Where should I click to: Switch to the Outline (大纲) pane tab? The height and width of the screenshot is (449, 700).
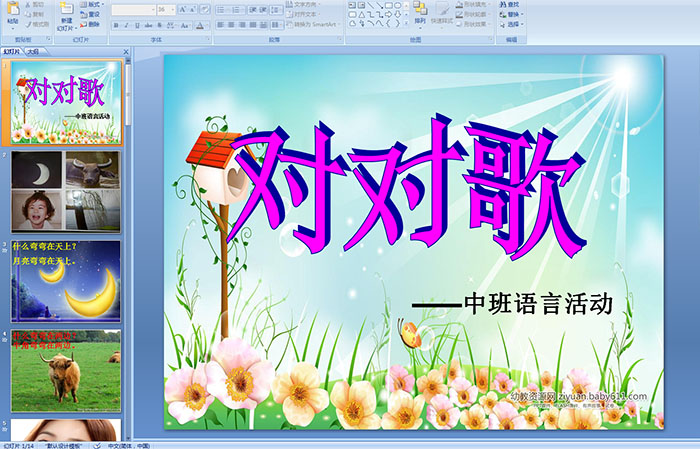pyautogui.click(x=33, y=51)
